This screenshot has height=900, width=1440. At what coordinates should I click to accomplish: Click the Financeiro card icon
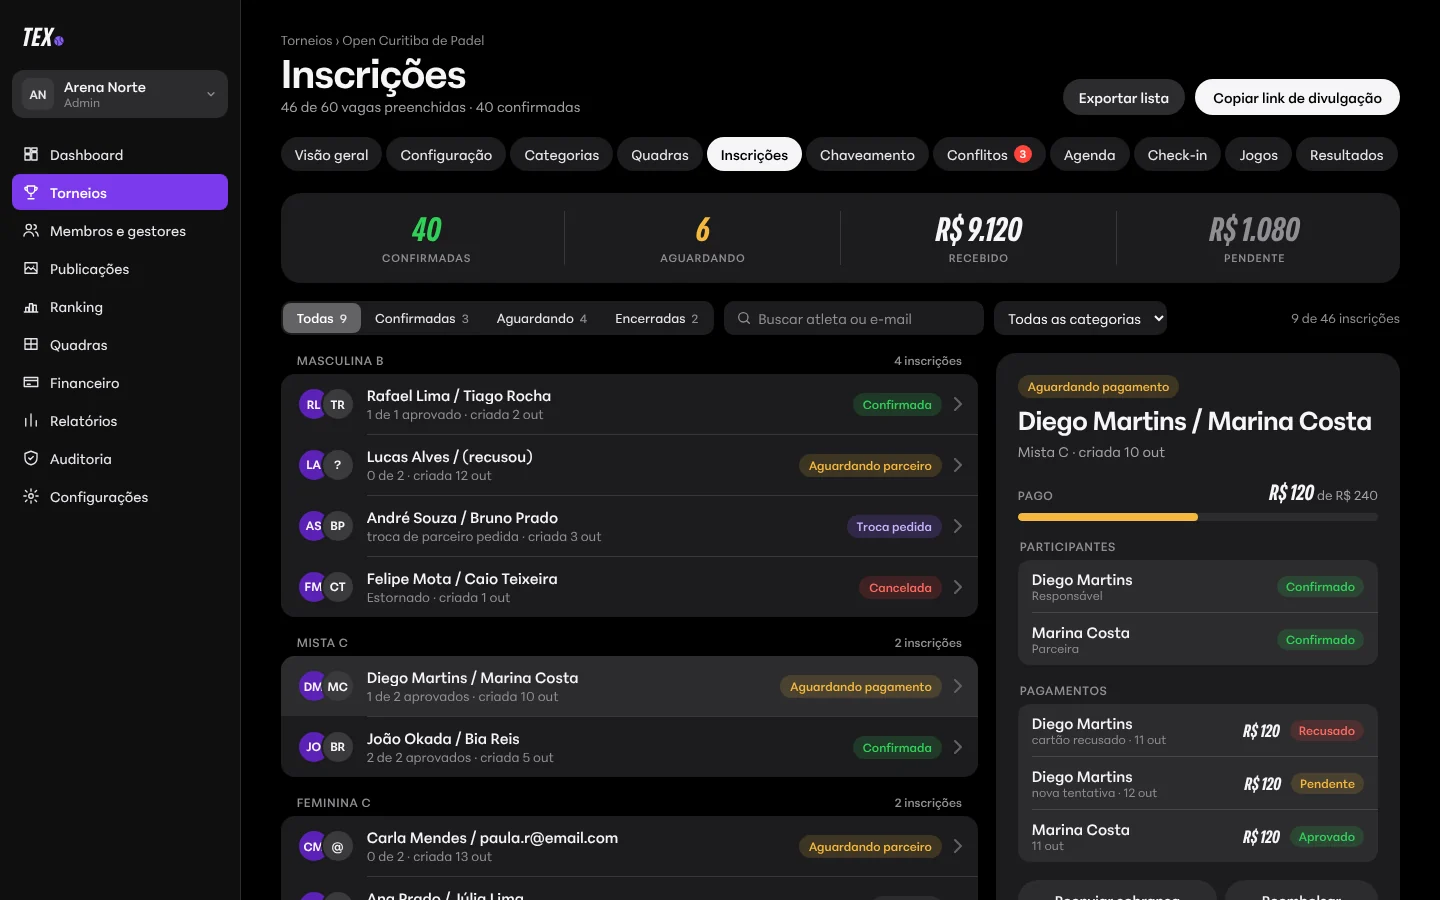tap(31, 382)
